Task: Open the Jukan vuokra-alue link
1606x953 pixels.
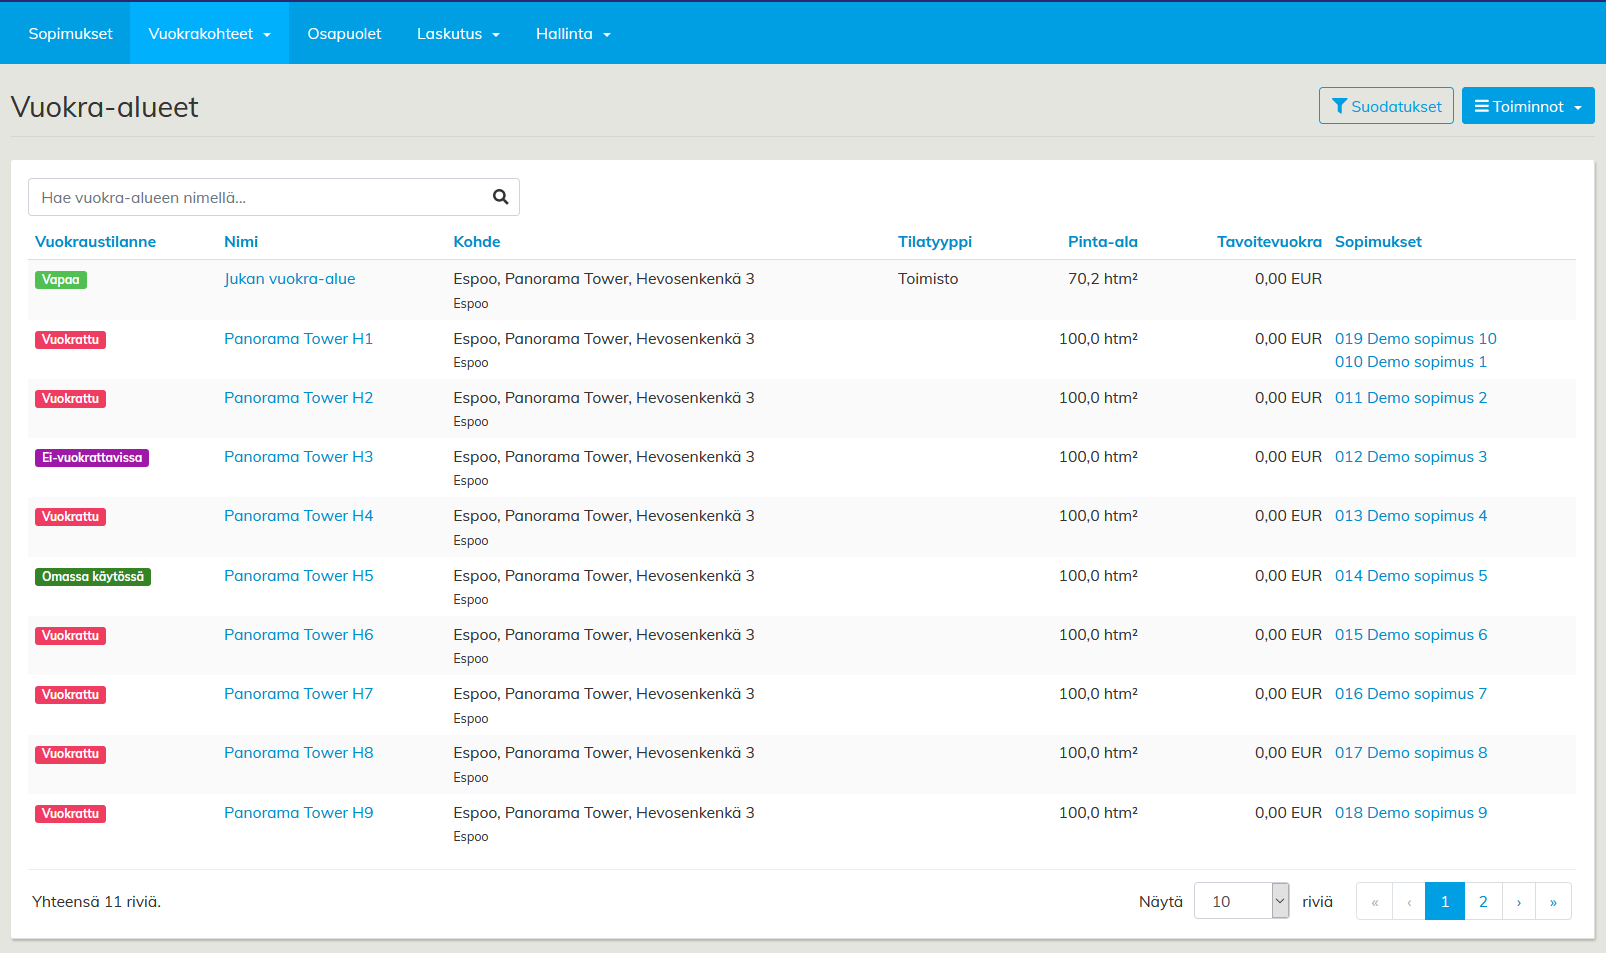Action: [289, 279]
